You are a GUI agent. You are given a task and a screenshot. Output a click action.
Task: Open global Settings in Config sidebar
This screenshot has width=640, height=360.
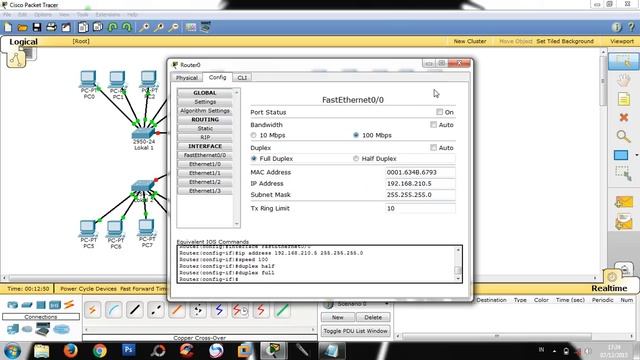point(205,102)
